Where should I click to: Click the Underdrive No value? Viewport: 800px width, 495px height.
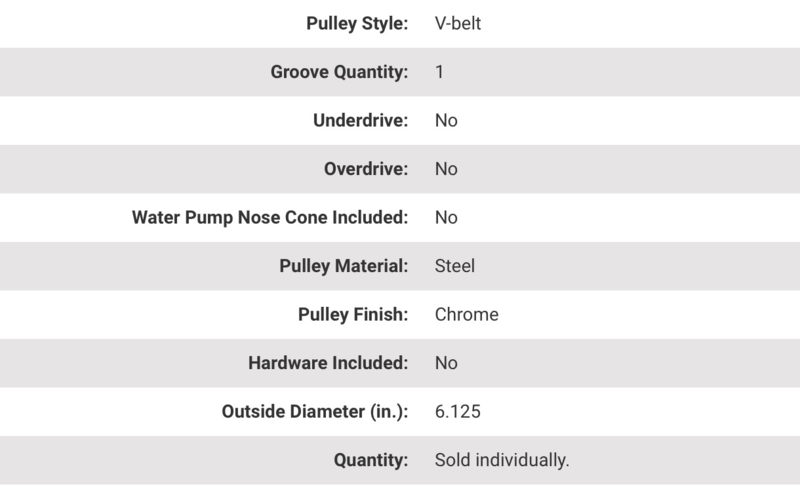[446, 120]
